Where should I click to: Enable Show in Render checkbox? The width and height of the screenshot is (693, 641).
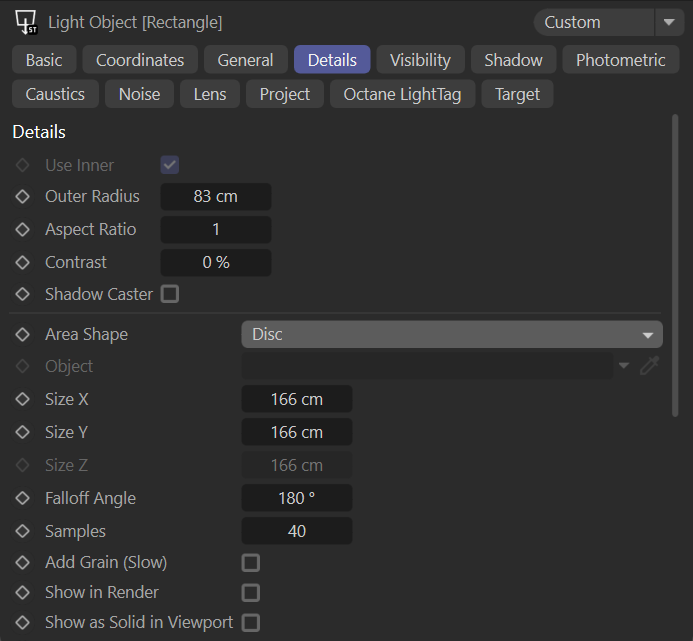click(x=251, y=593)
